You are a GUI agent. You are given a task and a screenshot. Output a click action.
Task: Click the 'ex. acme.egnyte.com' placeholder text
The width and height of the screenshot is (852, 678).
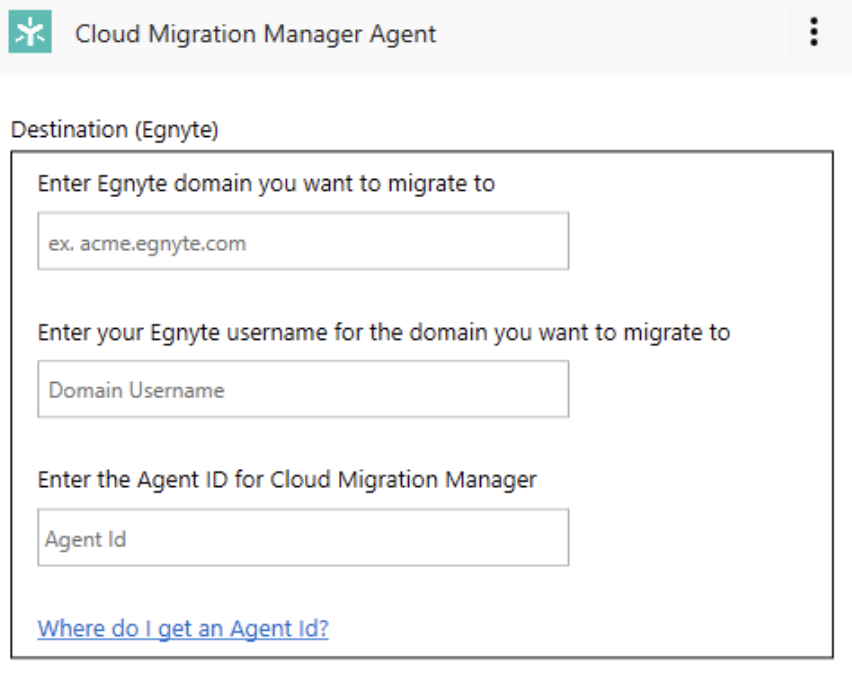tap(147, 243)
